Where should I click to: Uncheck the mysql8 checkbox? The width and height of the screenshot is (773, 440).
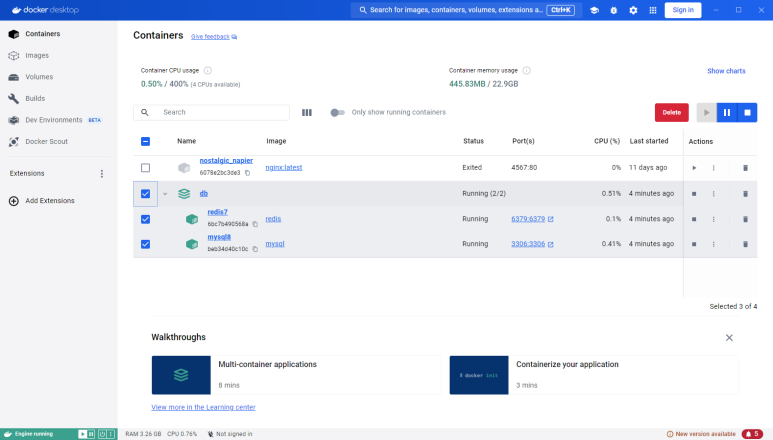point(145,244)
